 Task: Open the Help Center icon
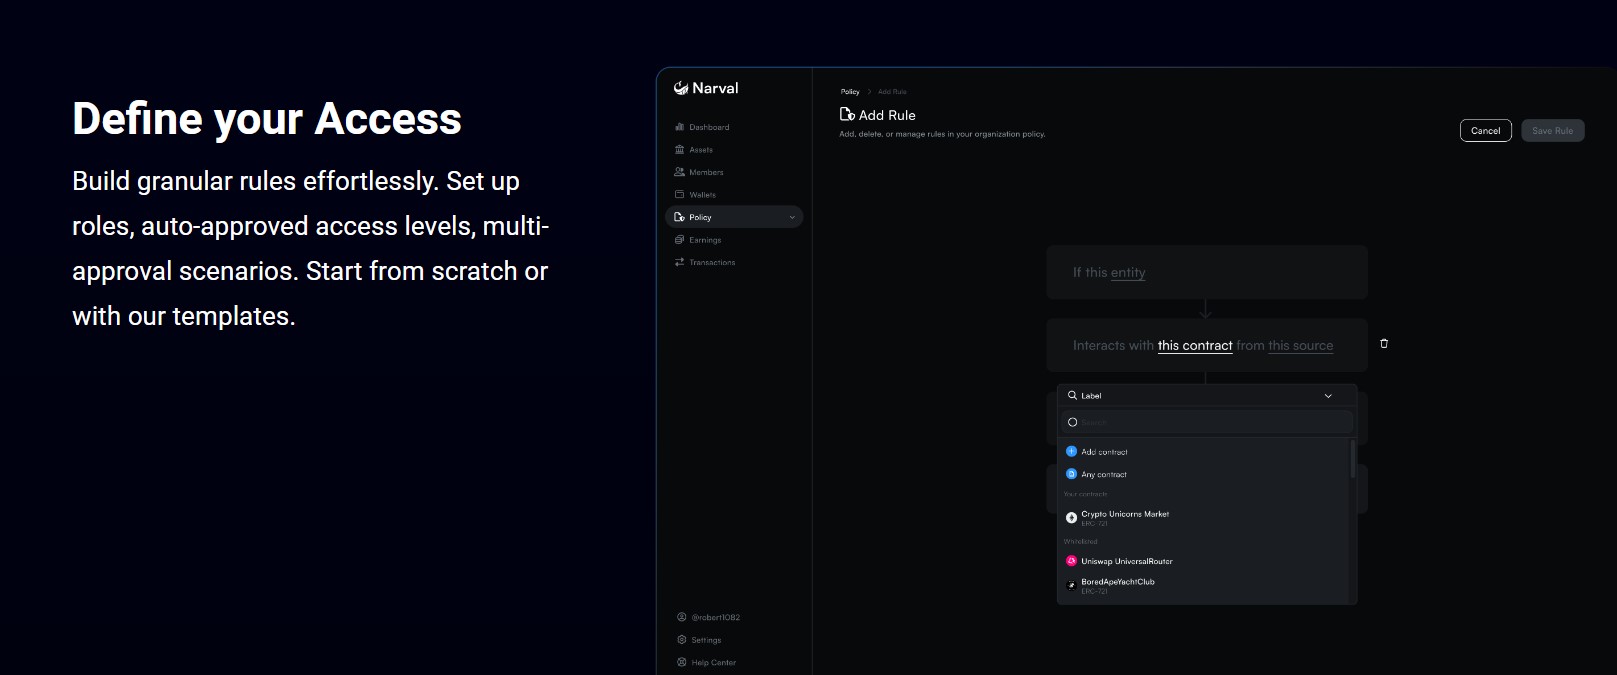[682, 662]
